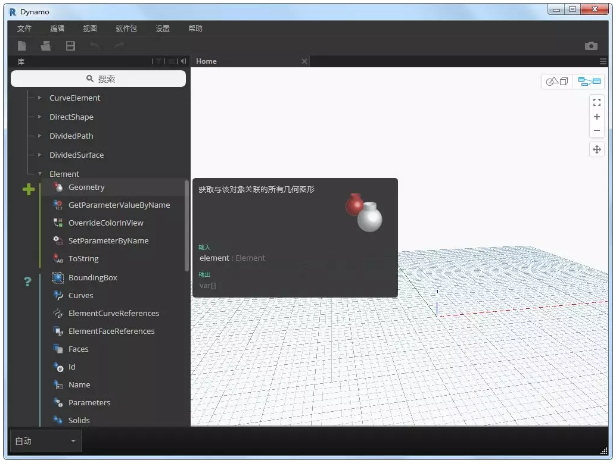The image size is (616, 468).
Task: Click the Id node icon
Action: (58, 367)
